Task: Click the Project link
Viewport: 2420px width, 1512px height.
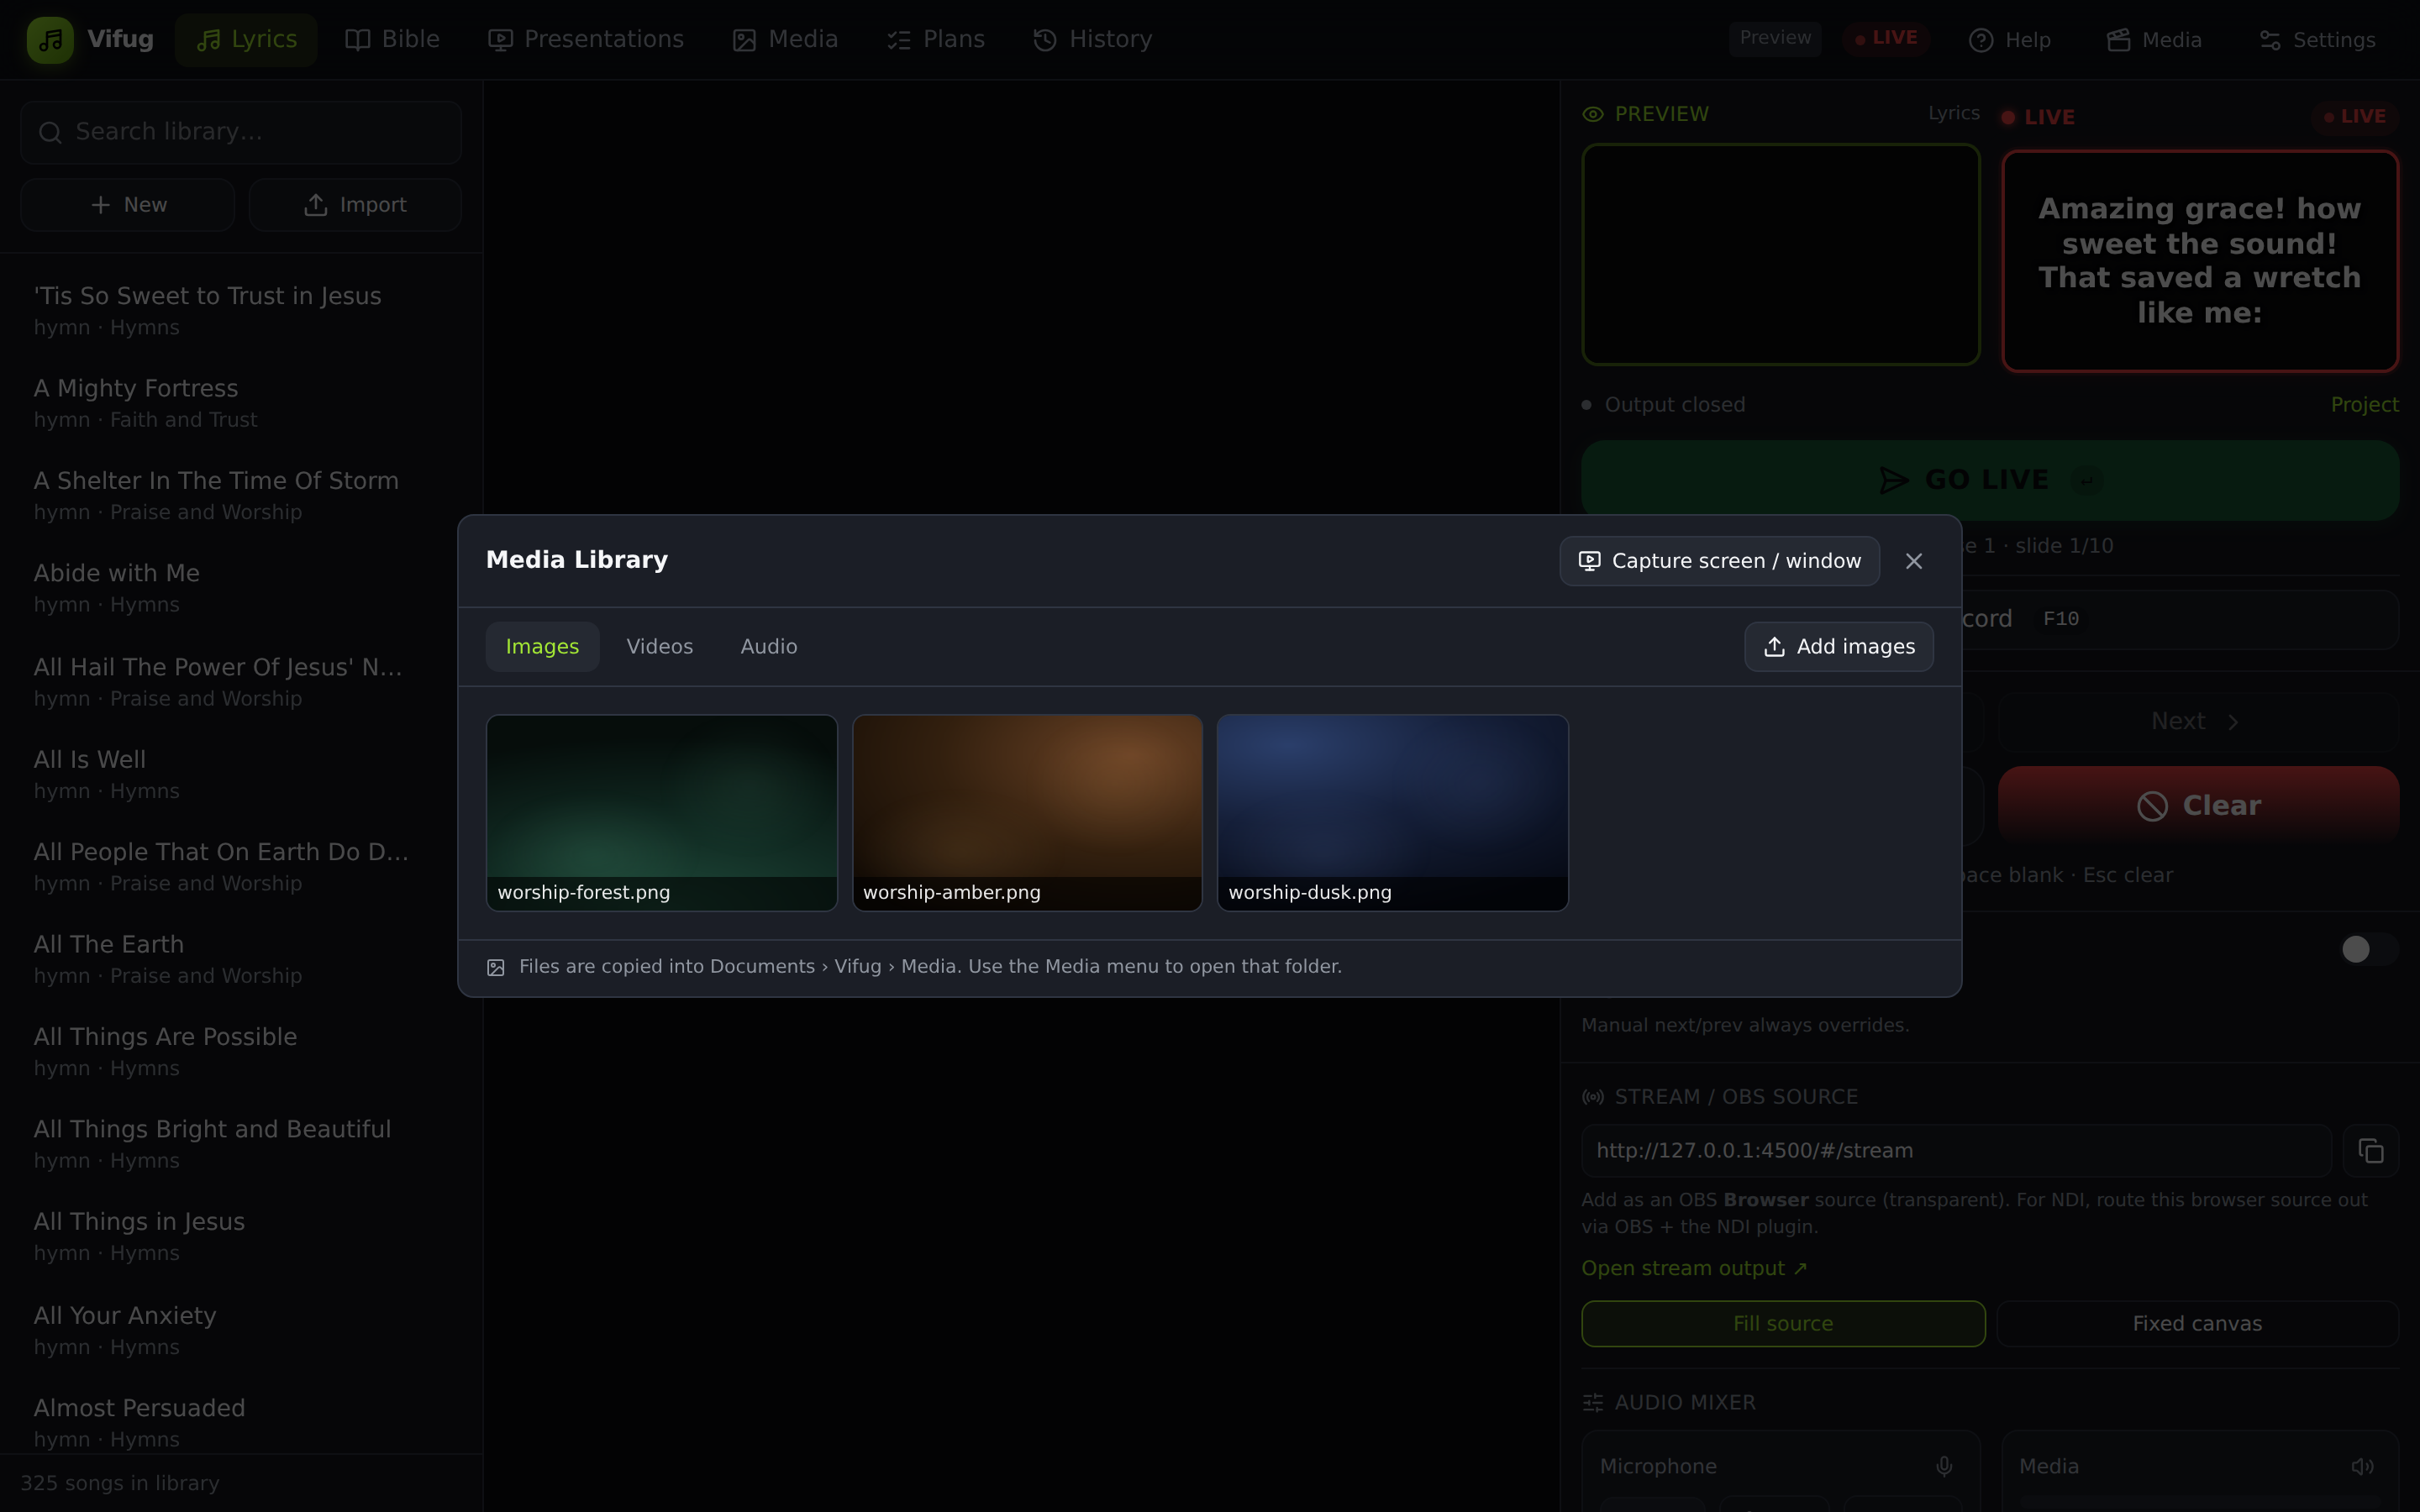Action: pyautogui.click(x=2364, y=405)
